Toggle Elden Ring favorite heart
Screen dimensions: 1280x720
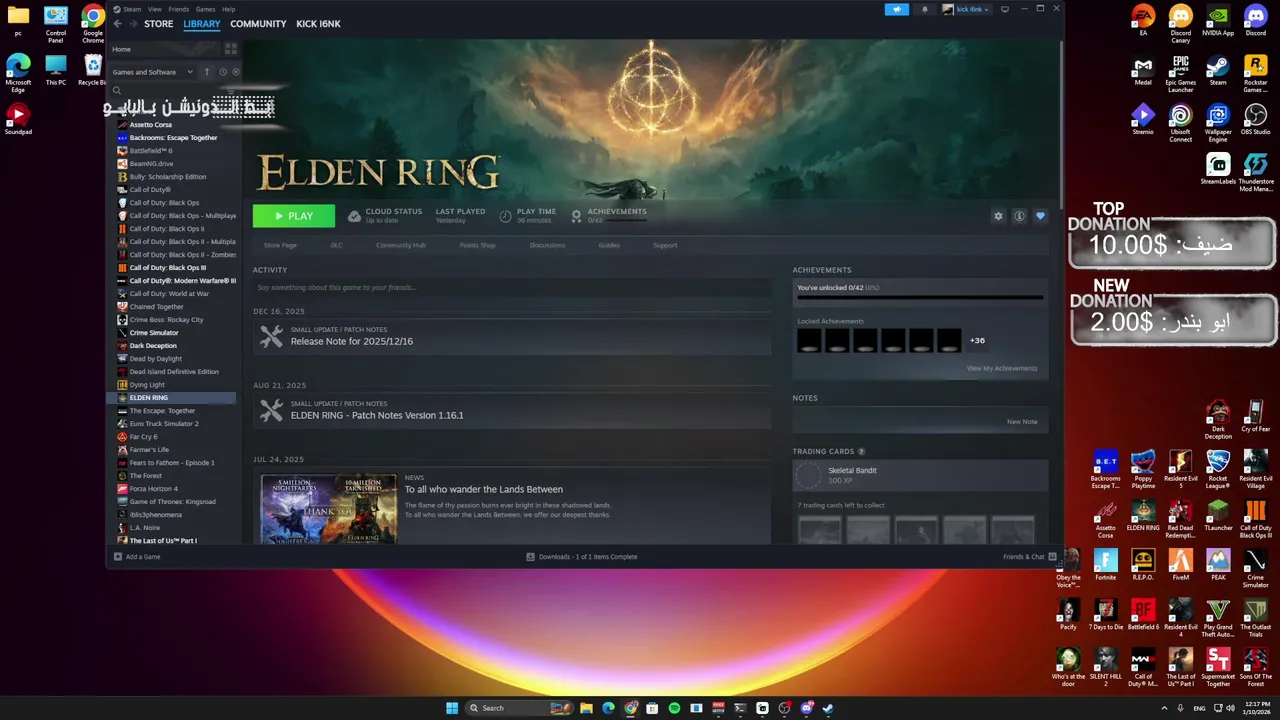point(1040,216)
